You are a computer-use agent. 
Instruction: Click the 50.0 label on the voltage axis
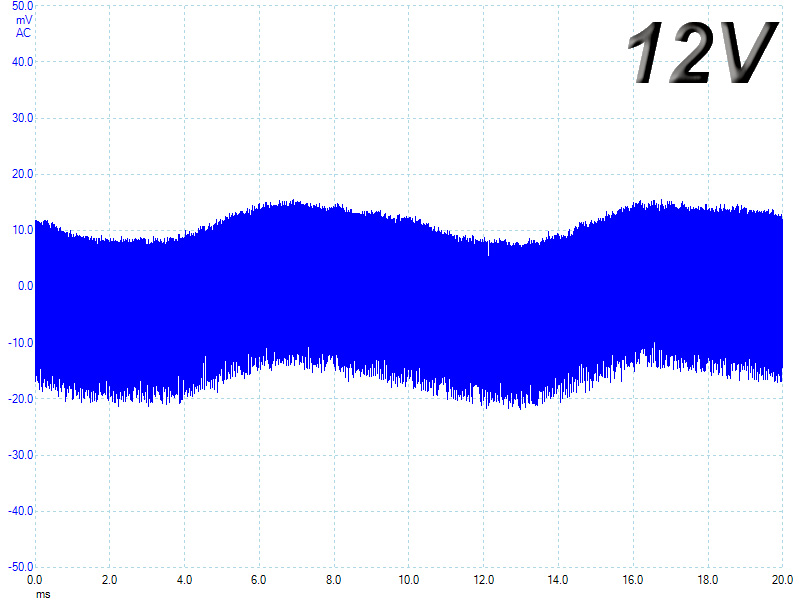tap(22, 6)
